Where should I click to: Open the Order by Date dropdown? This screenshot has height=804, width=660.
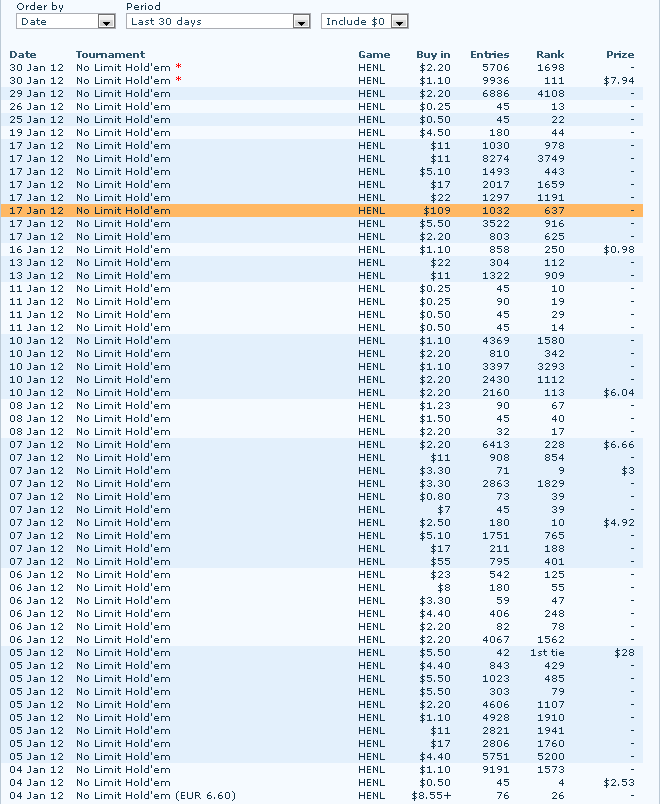[x=65, y=22]
